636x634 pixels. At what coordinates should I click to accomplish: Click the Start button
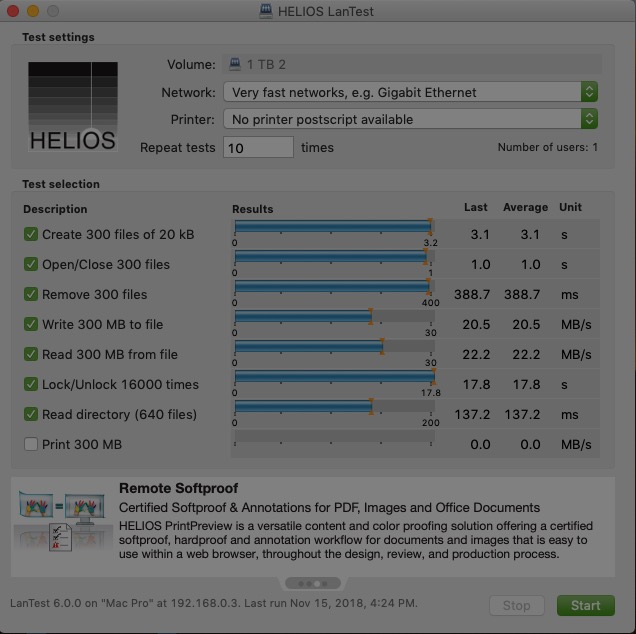coord(586,605)
